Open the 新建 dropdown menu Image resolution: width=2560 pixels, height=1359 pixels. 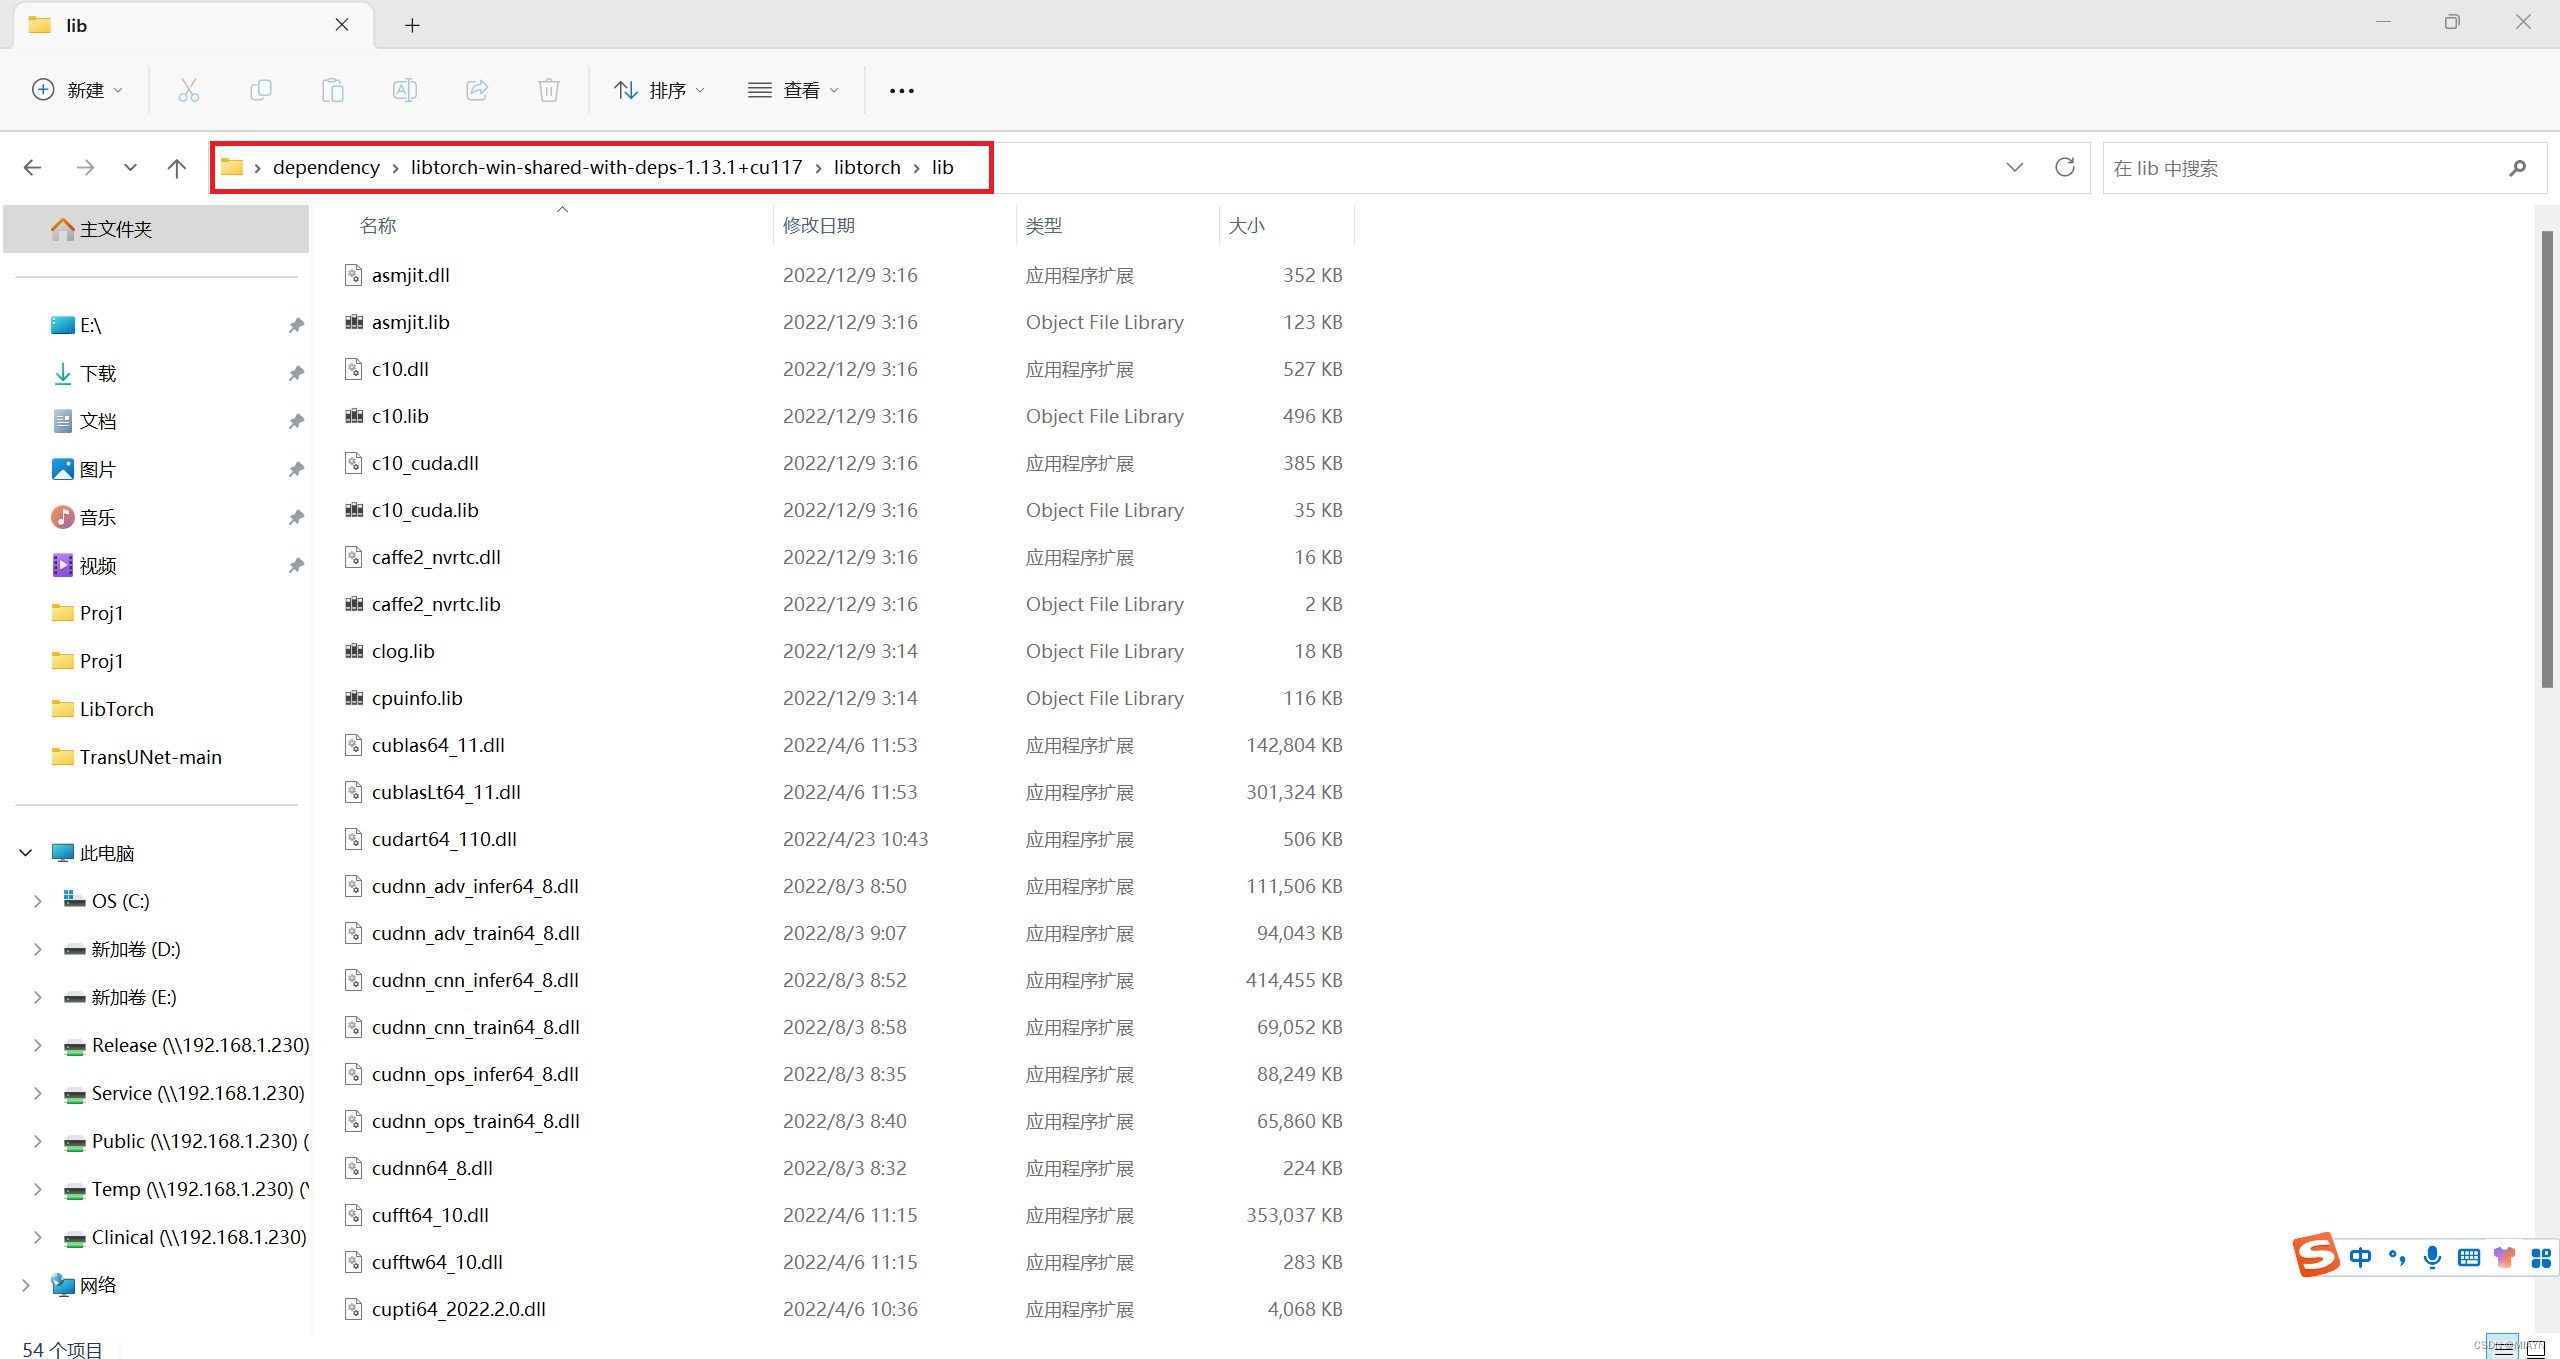coord(78,90)
